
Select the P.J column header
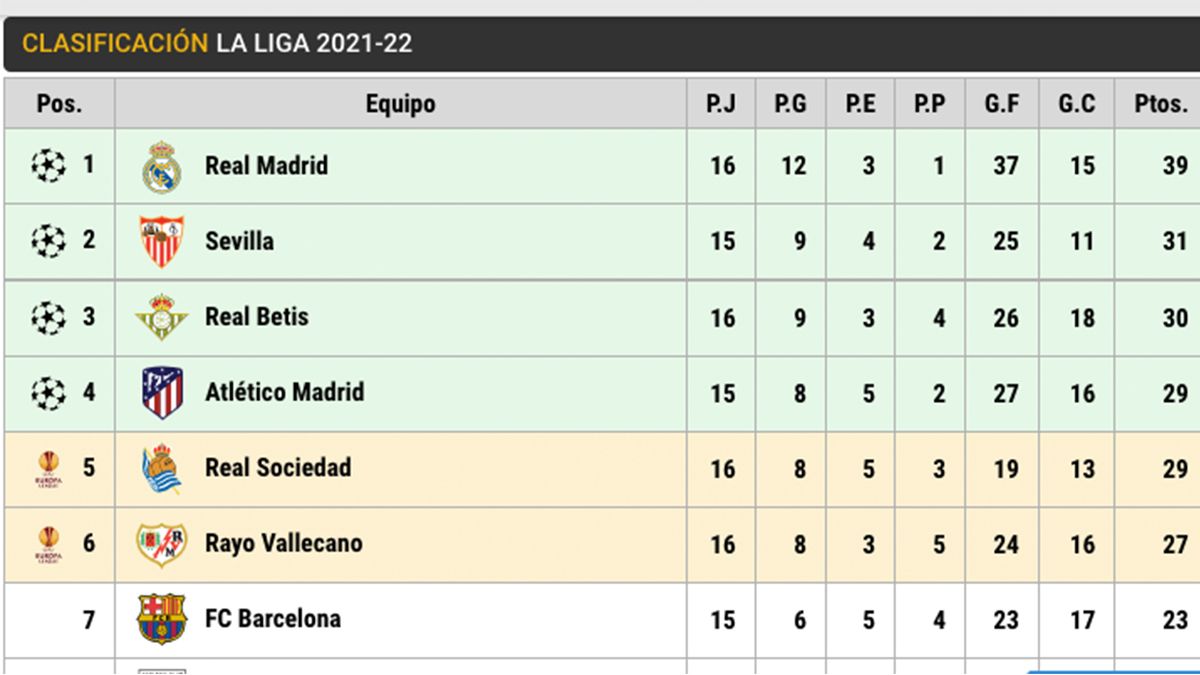pyautogui.click(x=721, y=104)
